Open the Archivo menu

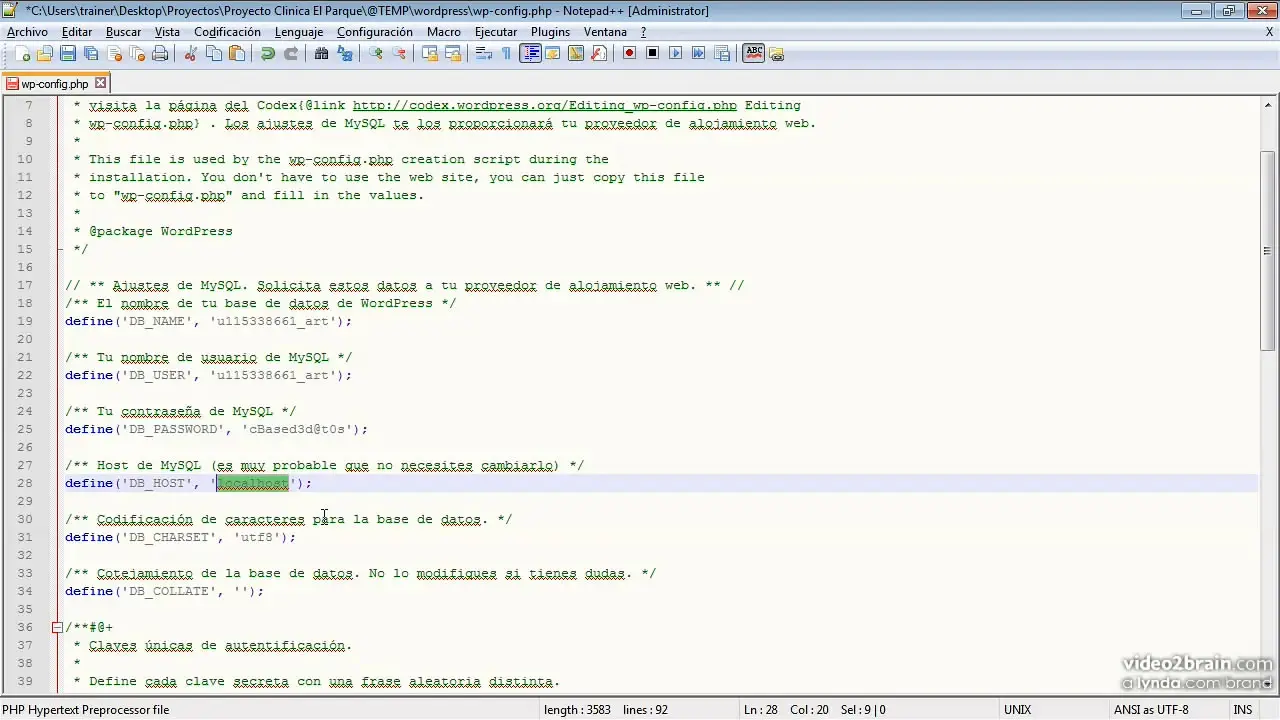[27, 32]
